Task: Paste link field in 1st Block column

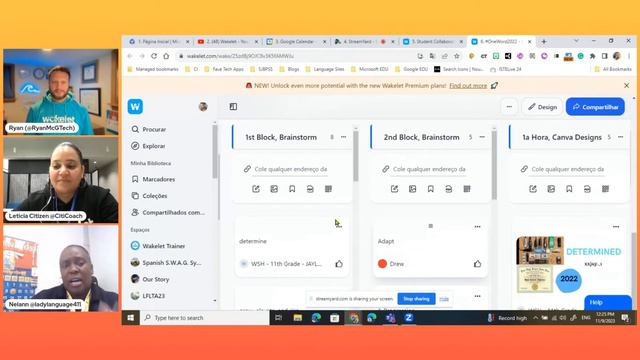Action: pos(291,169)
